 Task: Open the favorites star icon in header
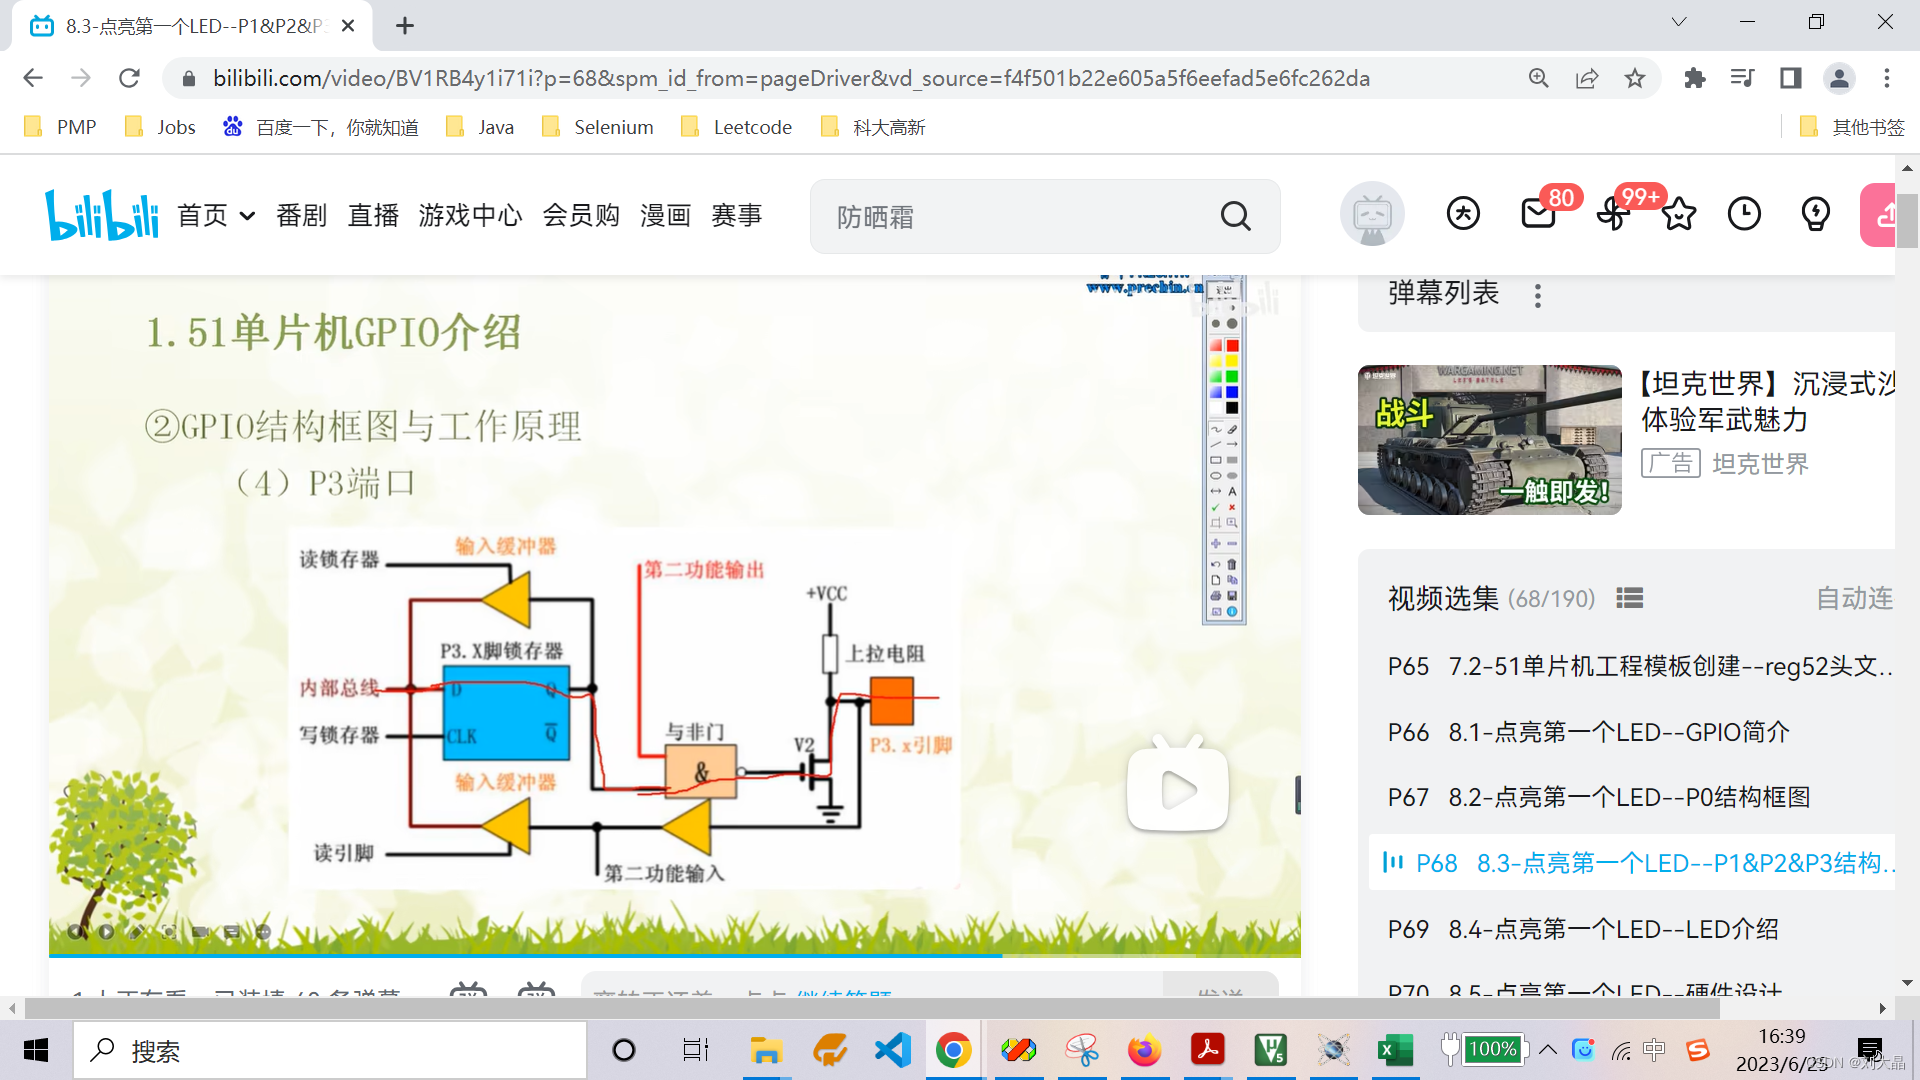[x=1679, y=214]
